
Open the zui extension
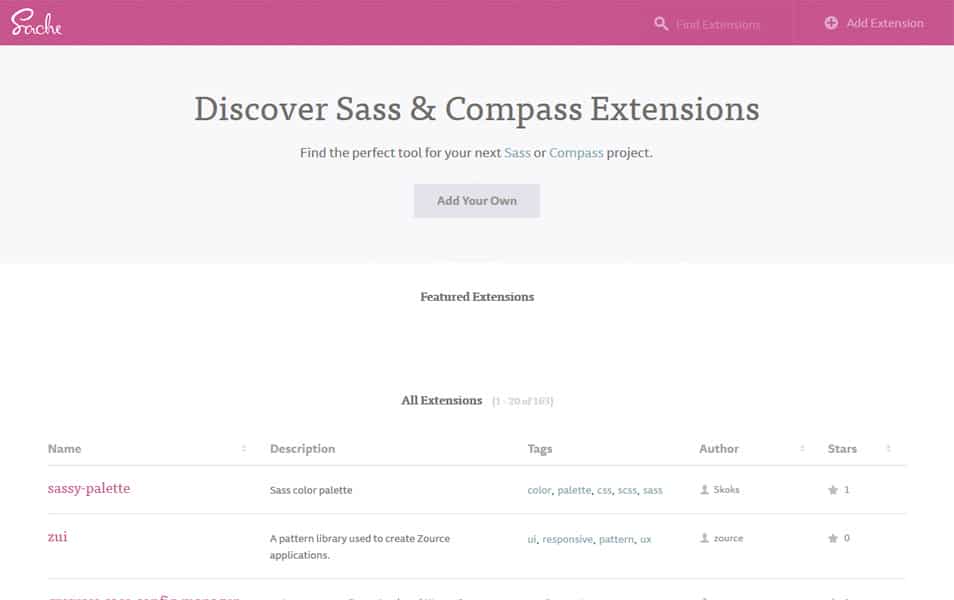(57, 537)
